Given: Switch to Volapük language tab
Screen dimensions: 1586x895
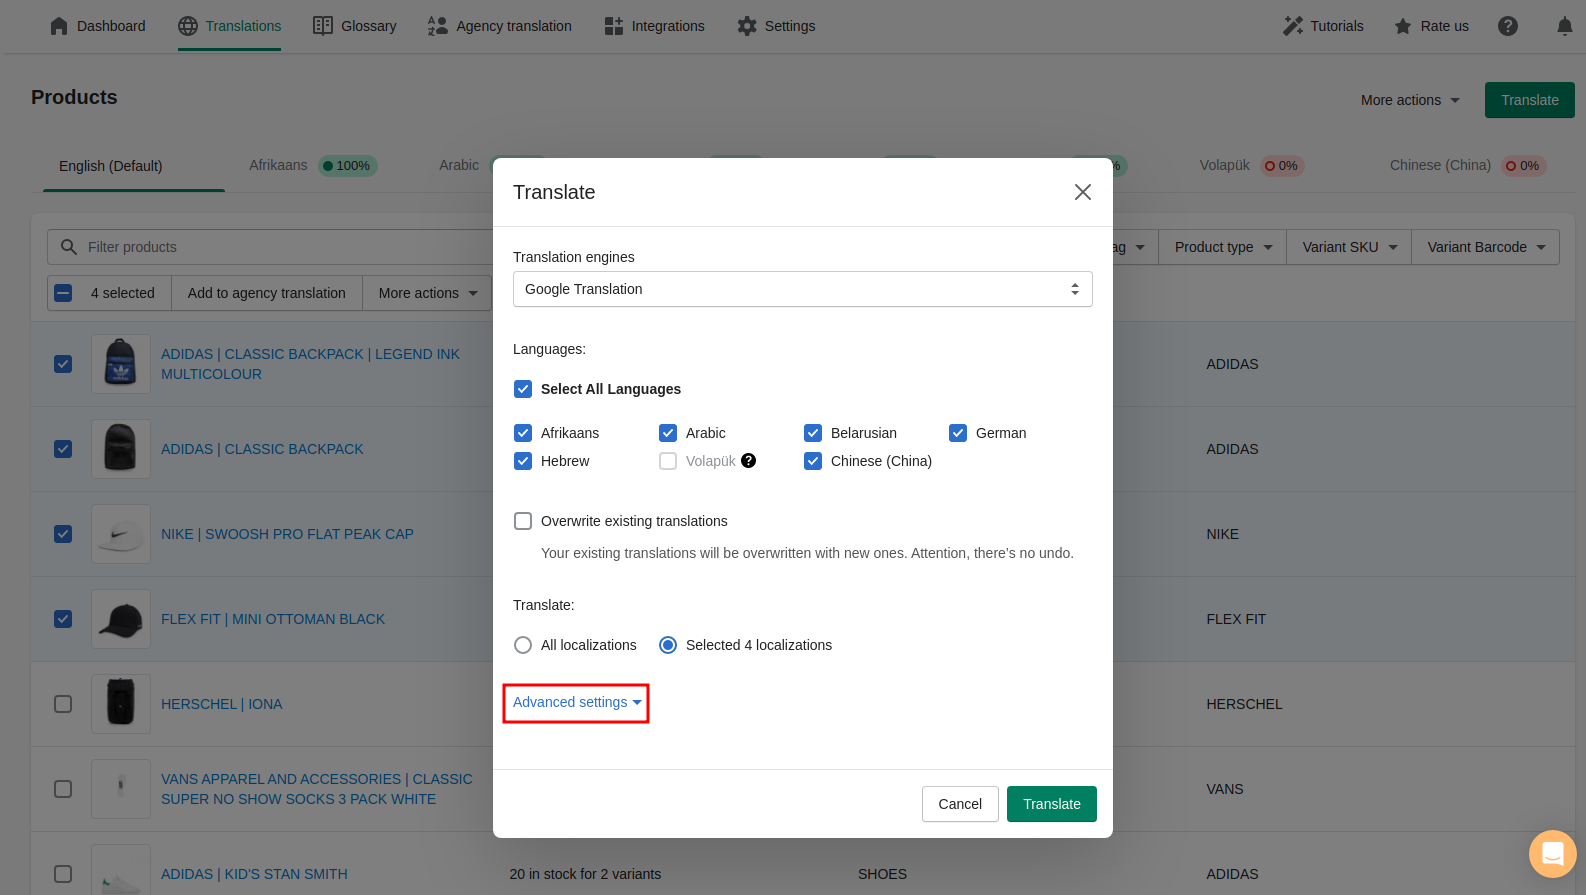Looking at the screenshot, I should click(x=1251, y=165).
